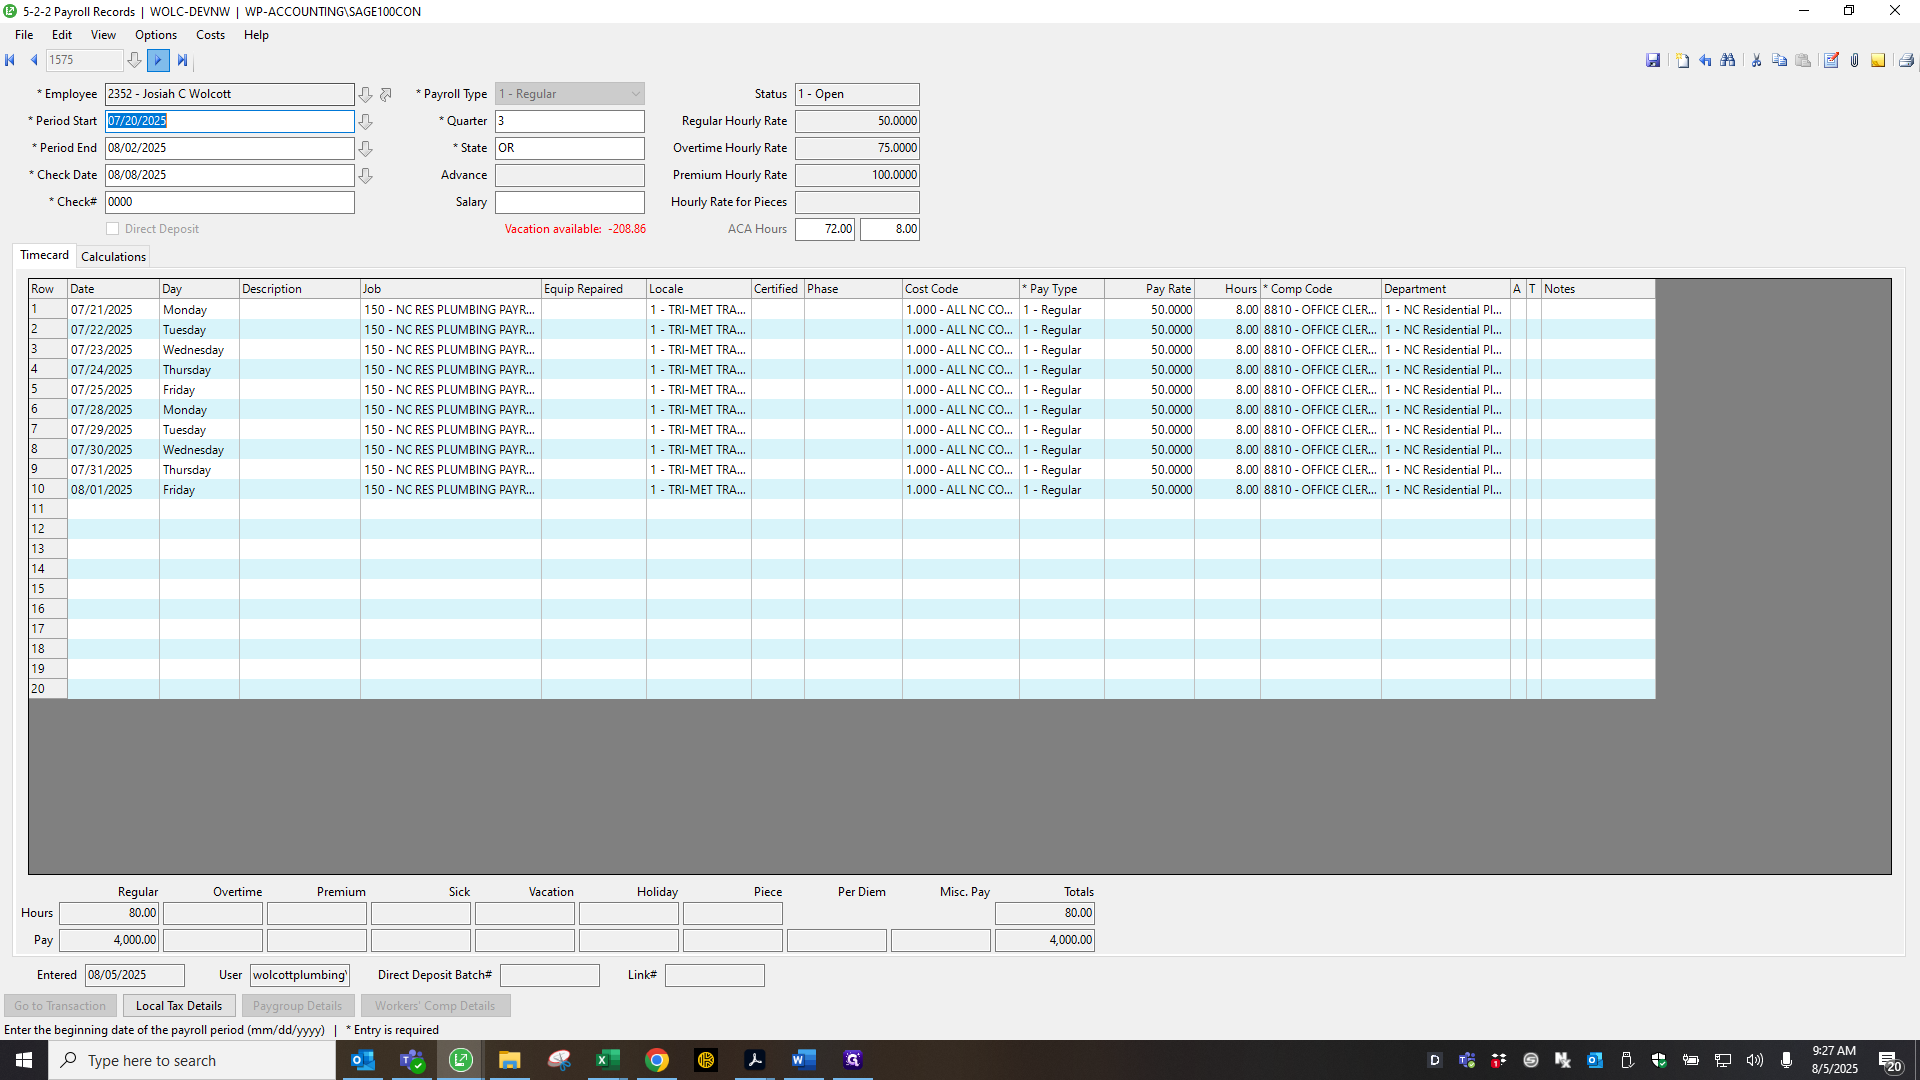
Task: Click the Pay Type column header
Action: (x=1062, y=289)
